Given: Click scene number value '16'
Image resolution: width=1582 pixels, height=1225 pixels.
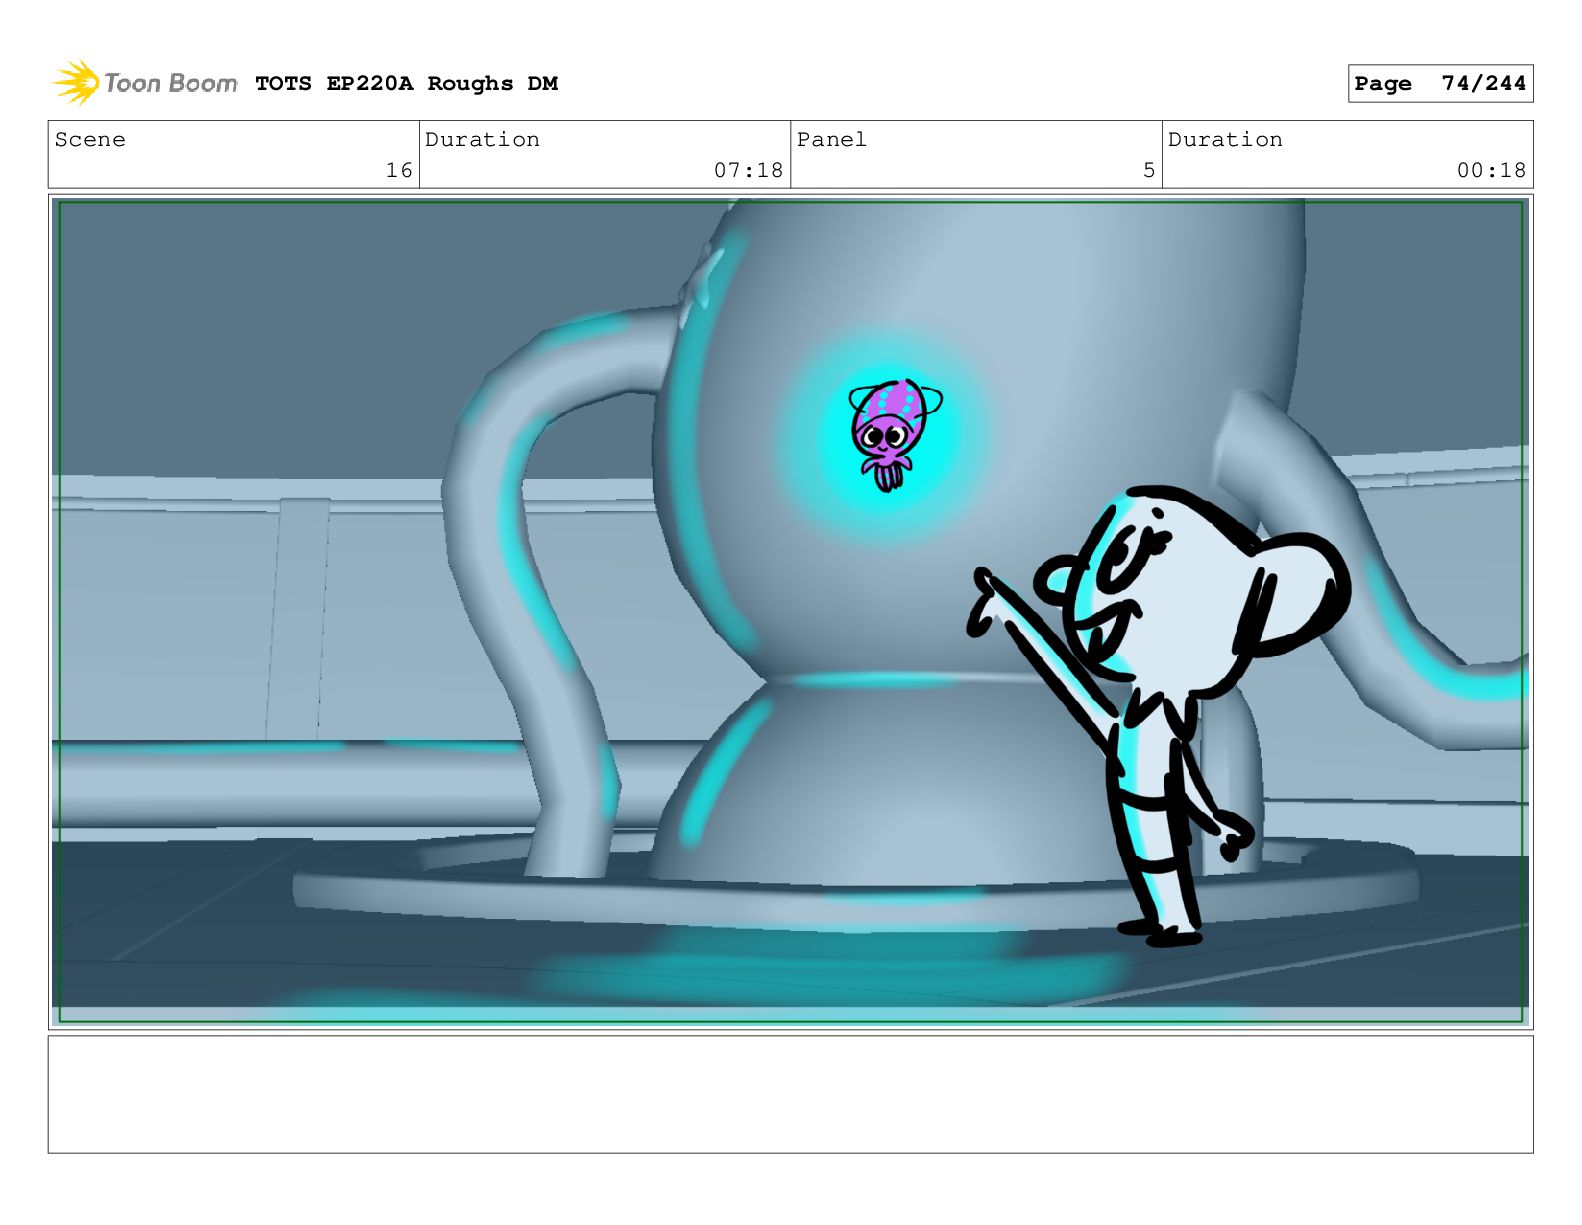Looking at the screenshot, I should coord(399,171).
